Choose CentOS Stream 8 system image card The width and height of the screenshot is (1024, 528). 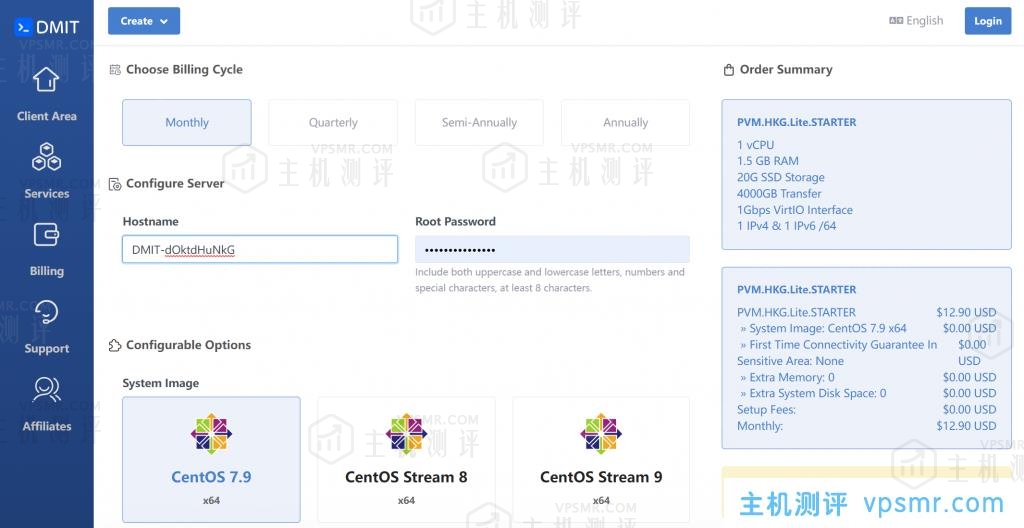(x=406, y=459)
